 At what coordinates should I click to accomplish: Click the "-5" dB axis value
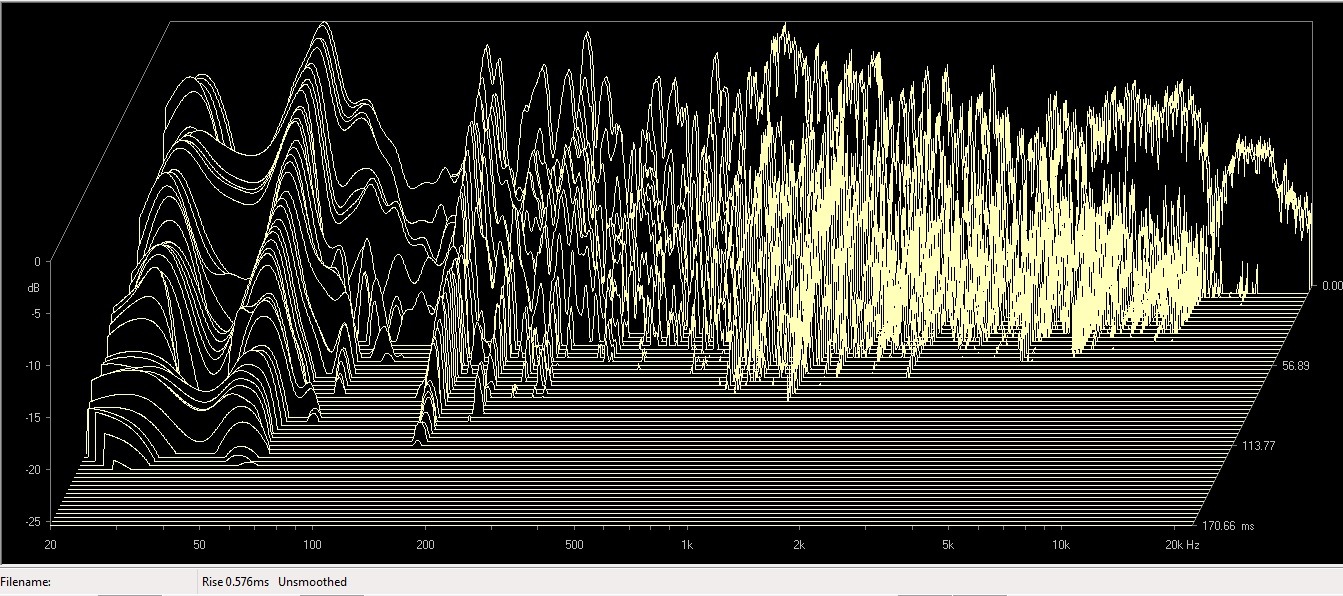pyautogui.click(x=34, y=314)
